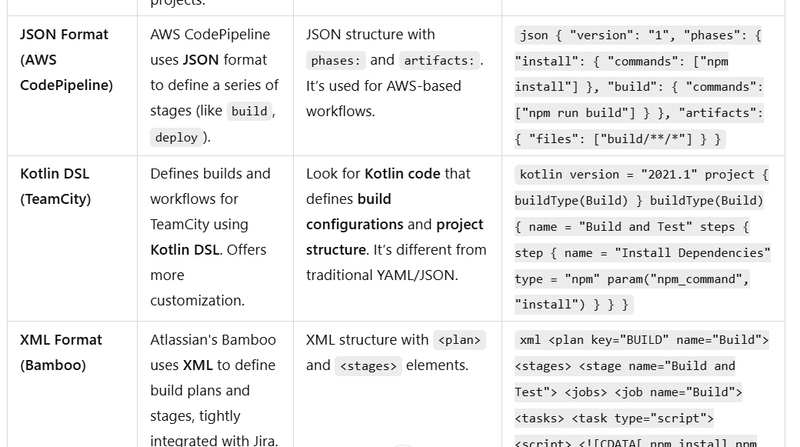Screen dimensions: 800x447
Task: Click the bold "Kotlin DSL" in the description
Action: coord(185,250)
